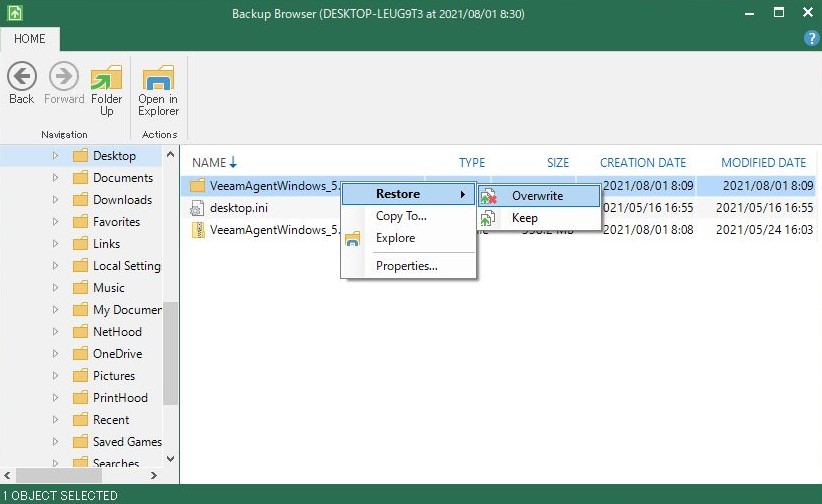Image resolution: width=822 pixels, height=504 pixels.
Task: Expand the Music tree node
Action: pos(55,288)
